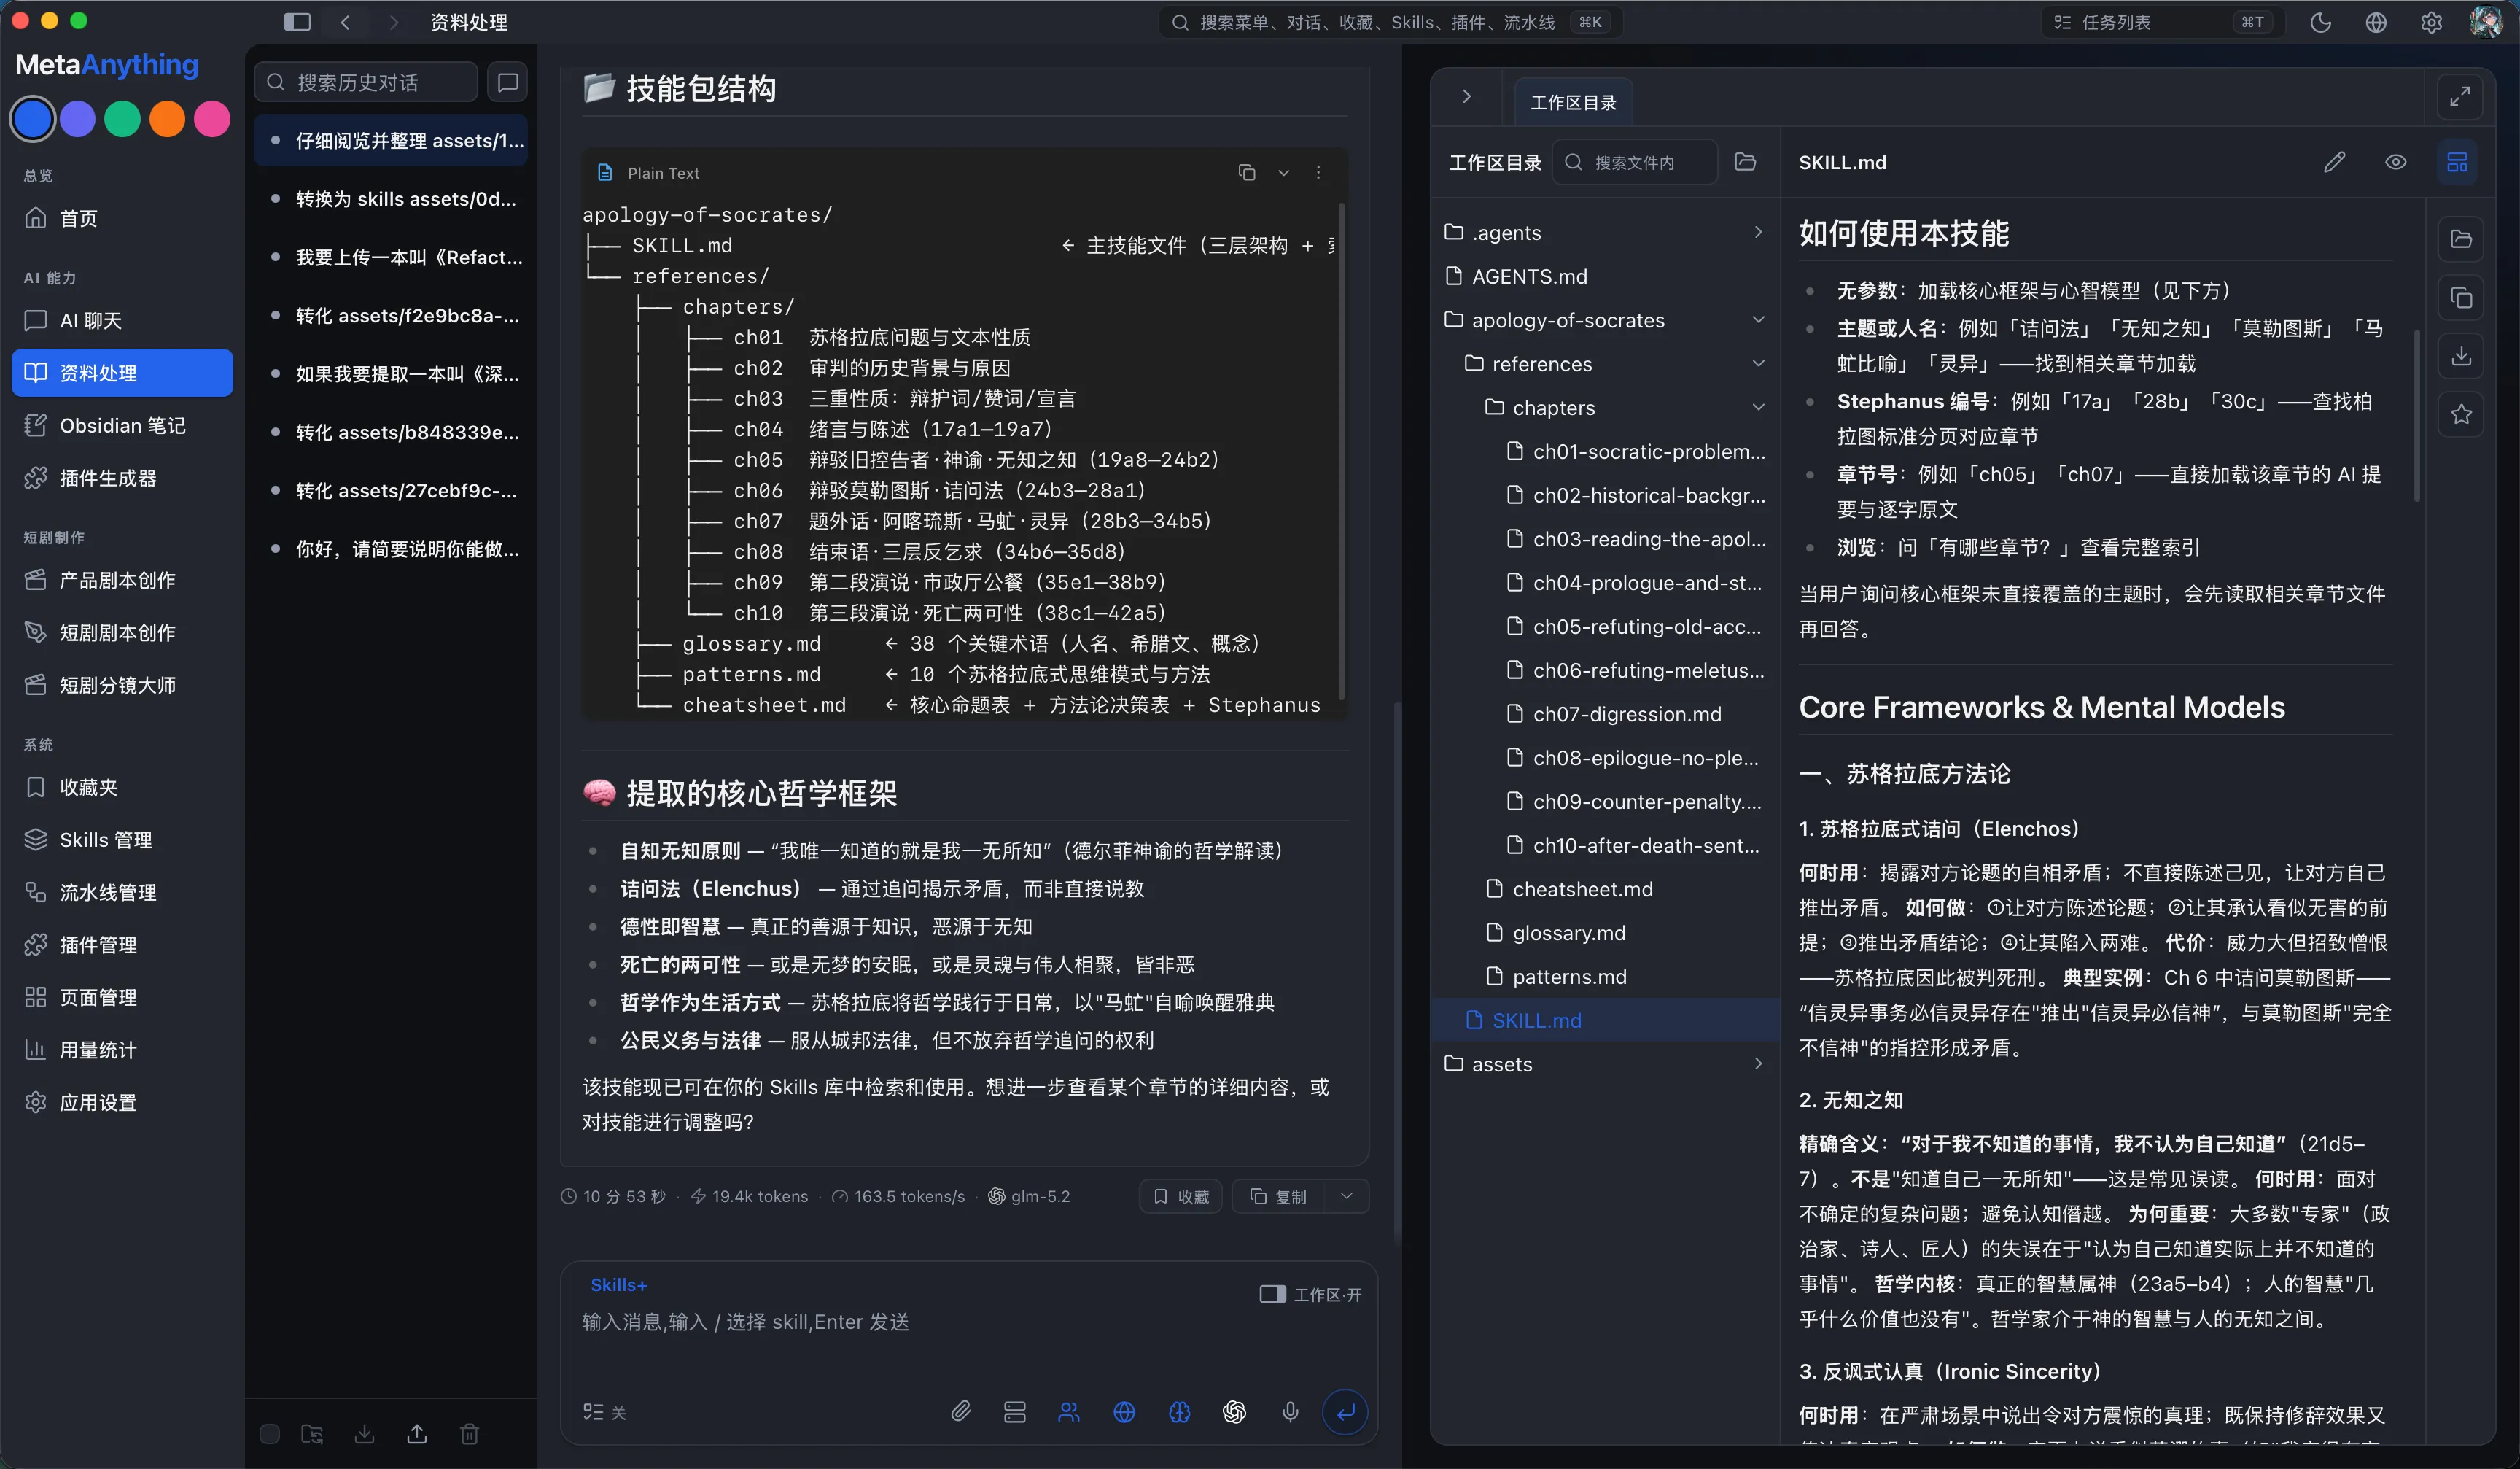This screenshot has height=1469, width=2520.
Task: Open 资料处理 in the sidebar
Action: pos(122,373)
